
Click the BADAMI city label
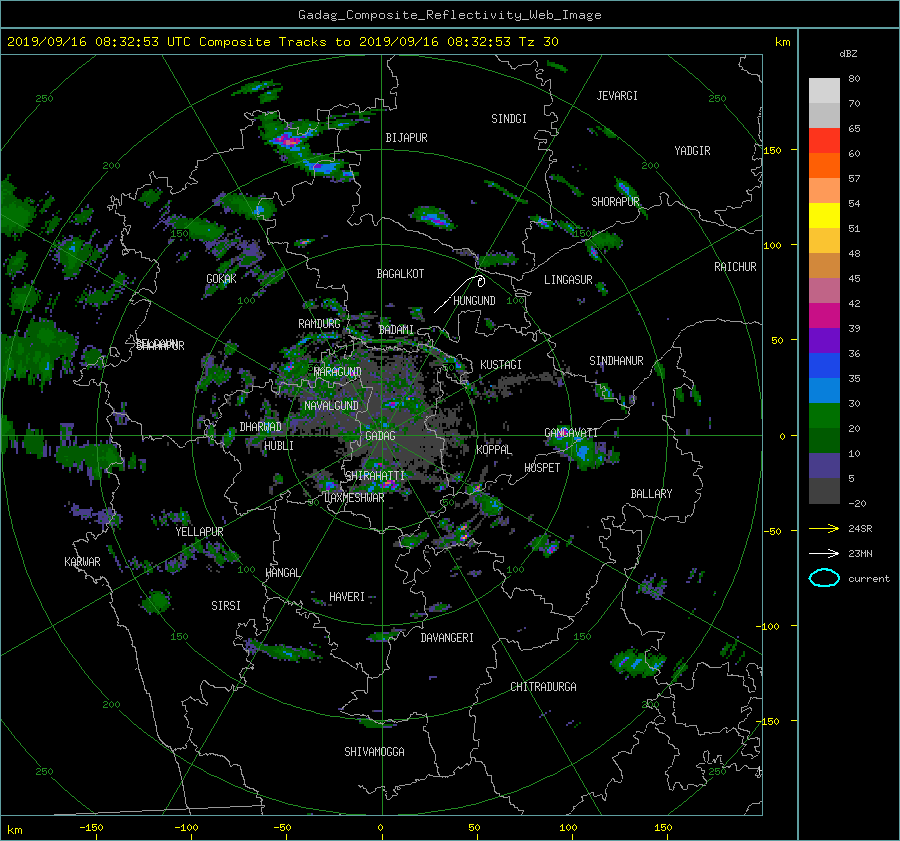pyautogui.click(x=396, y=330)
